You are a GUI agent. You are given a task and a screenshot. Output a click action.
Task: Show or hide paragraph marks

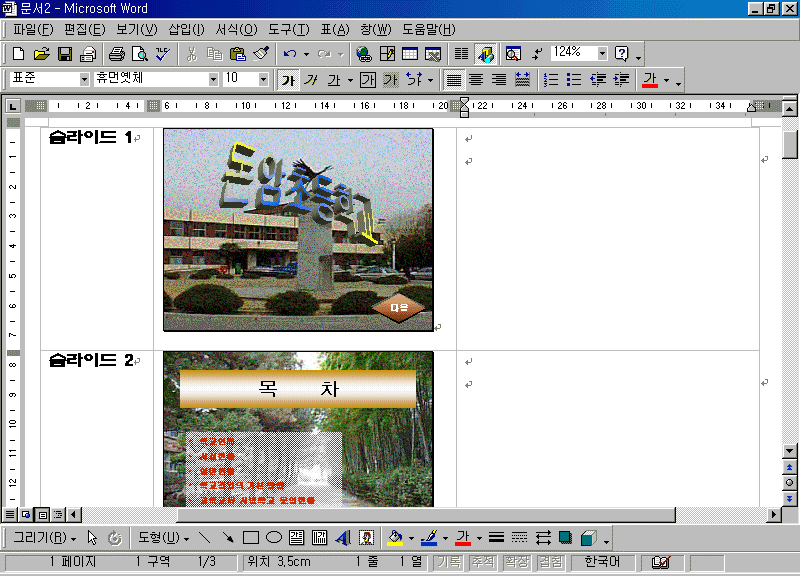click(537, 54)
